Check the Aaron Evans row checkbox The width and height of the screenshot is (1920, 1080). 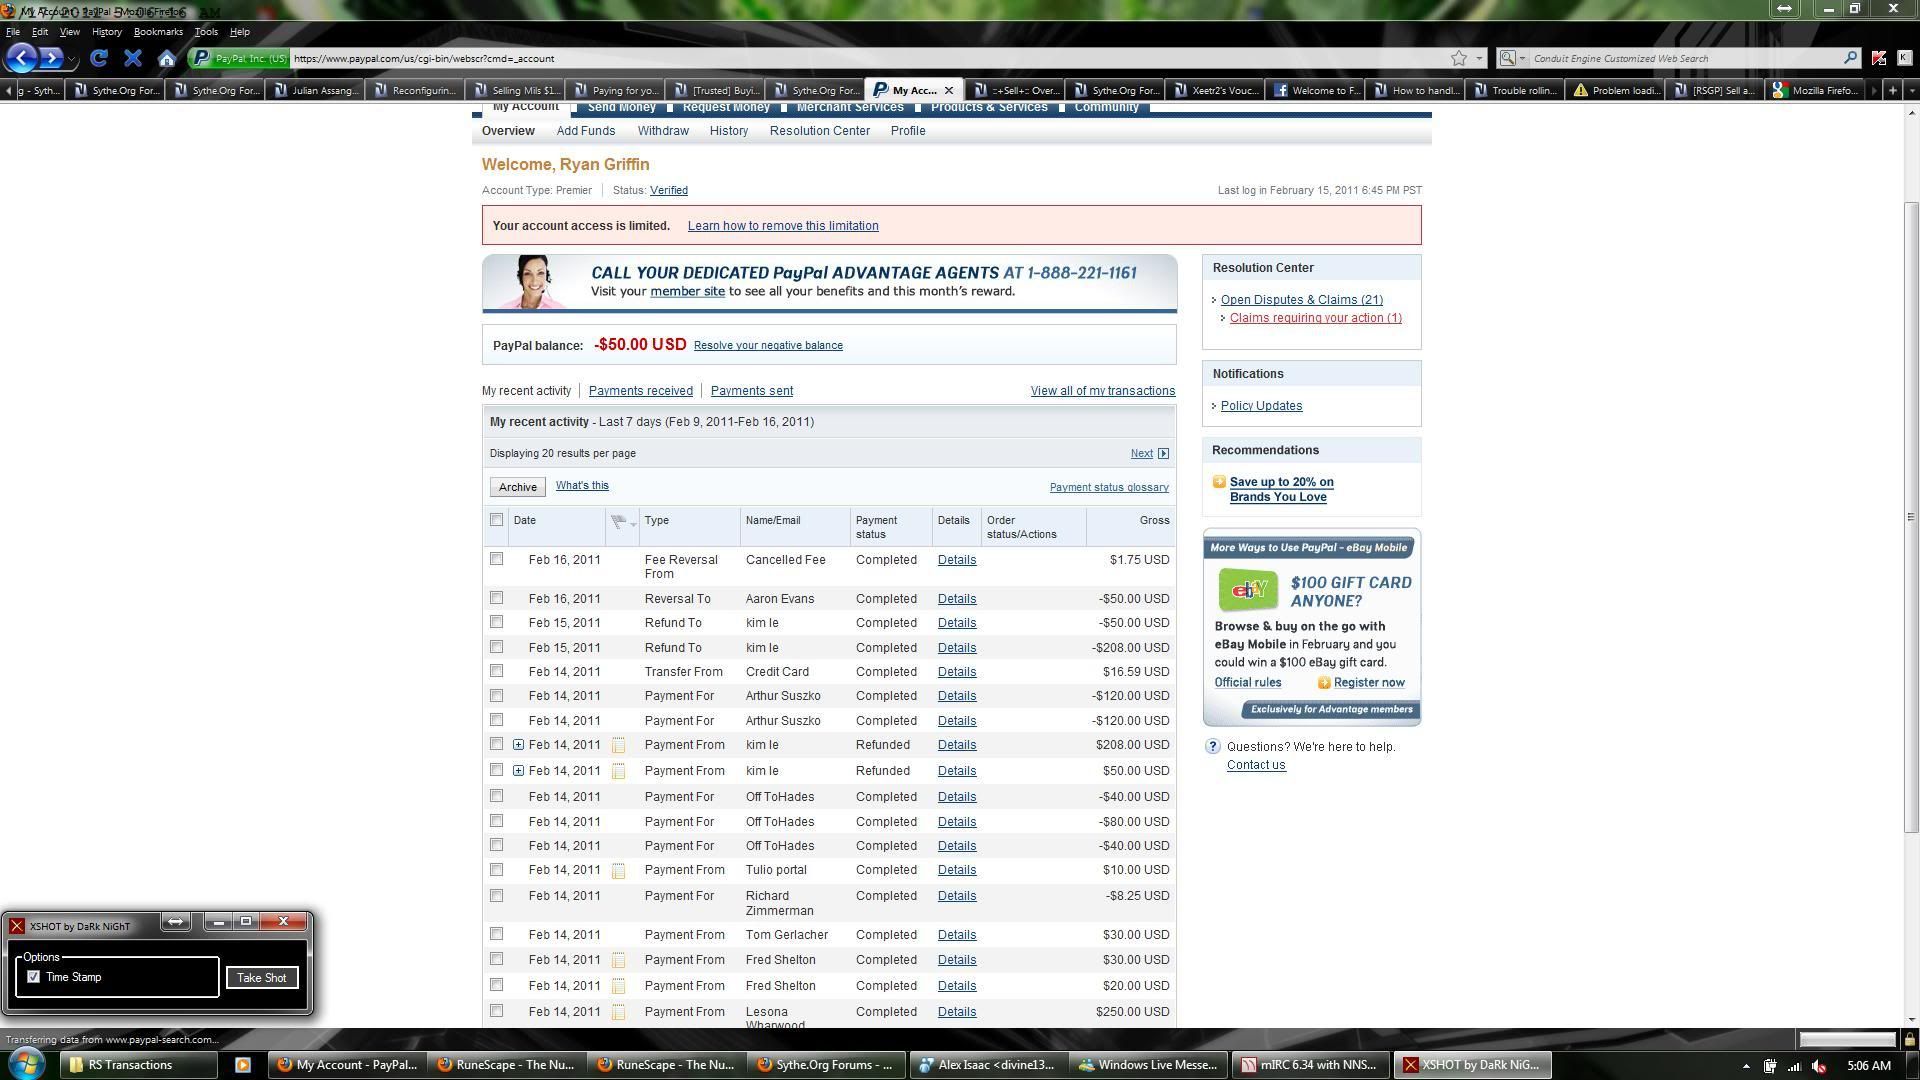[496, 598]
